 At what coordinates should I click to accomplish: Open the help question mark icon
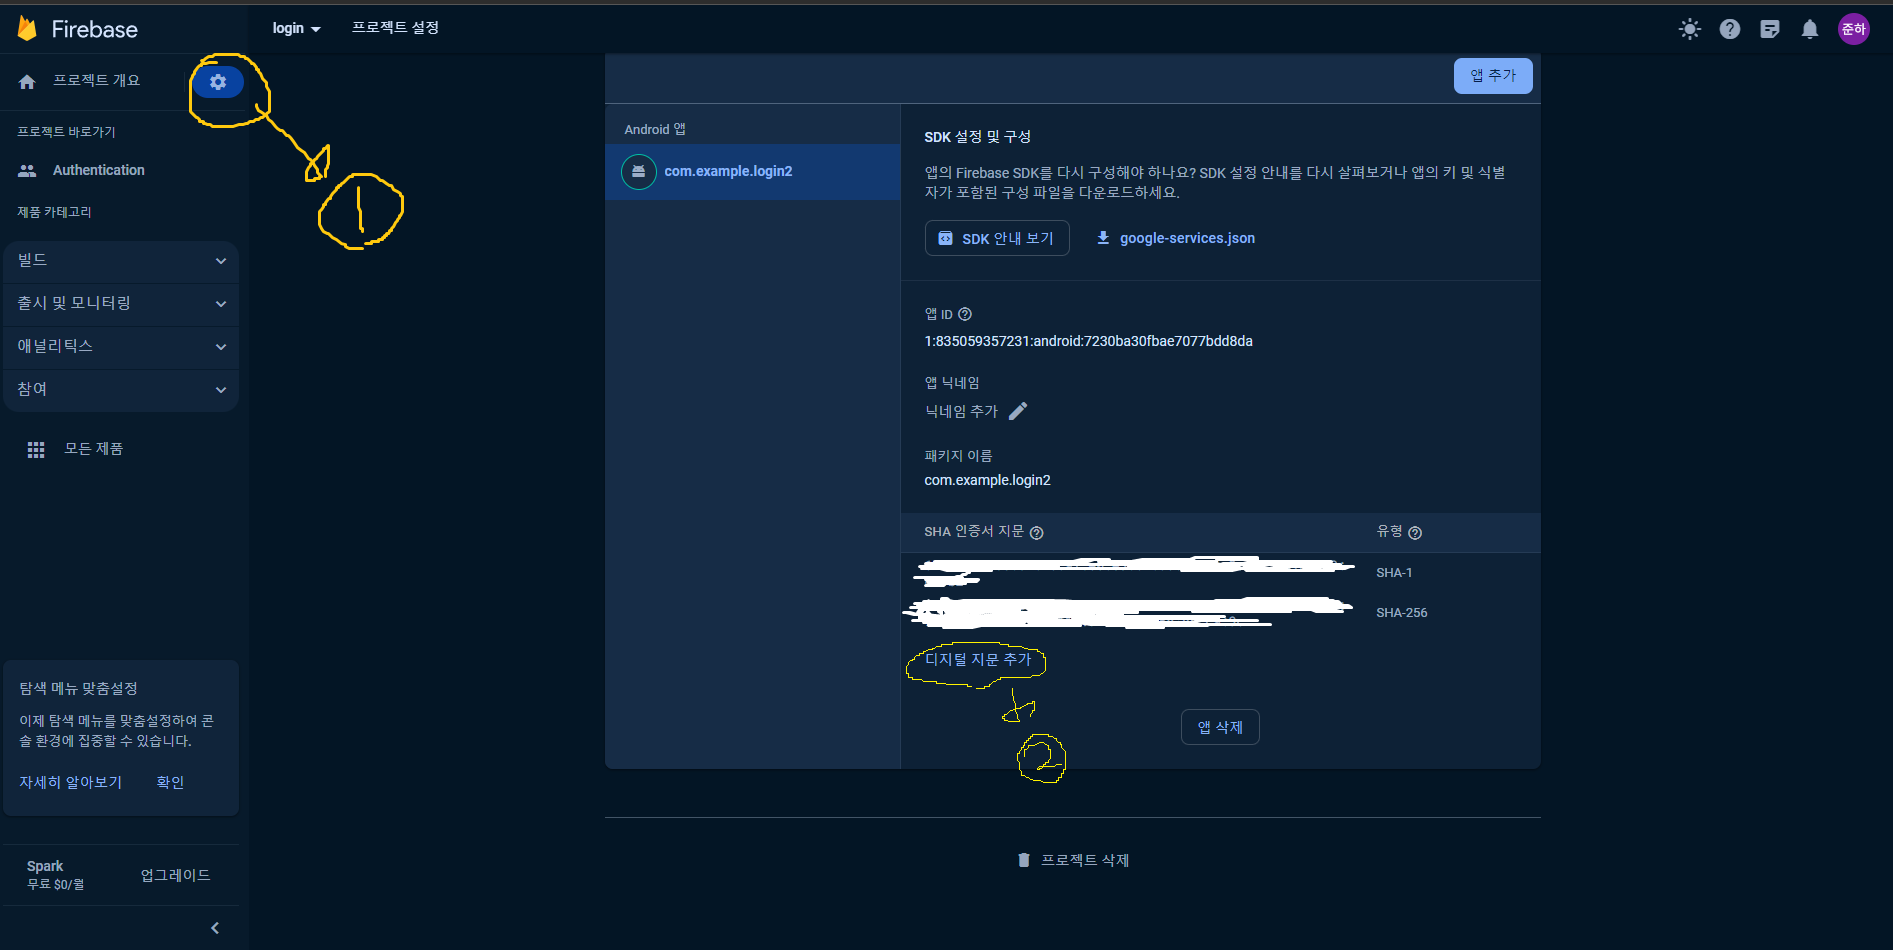click(x=1730, y=29)
